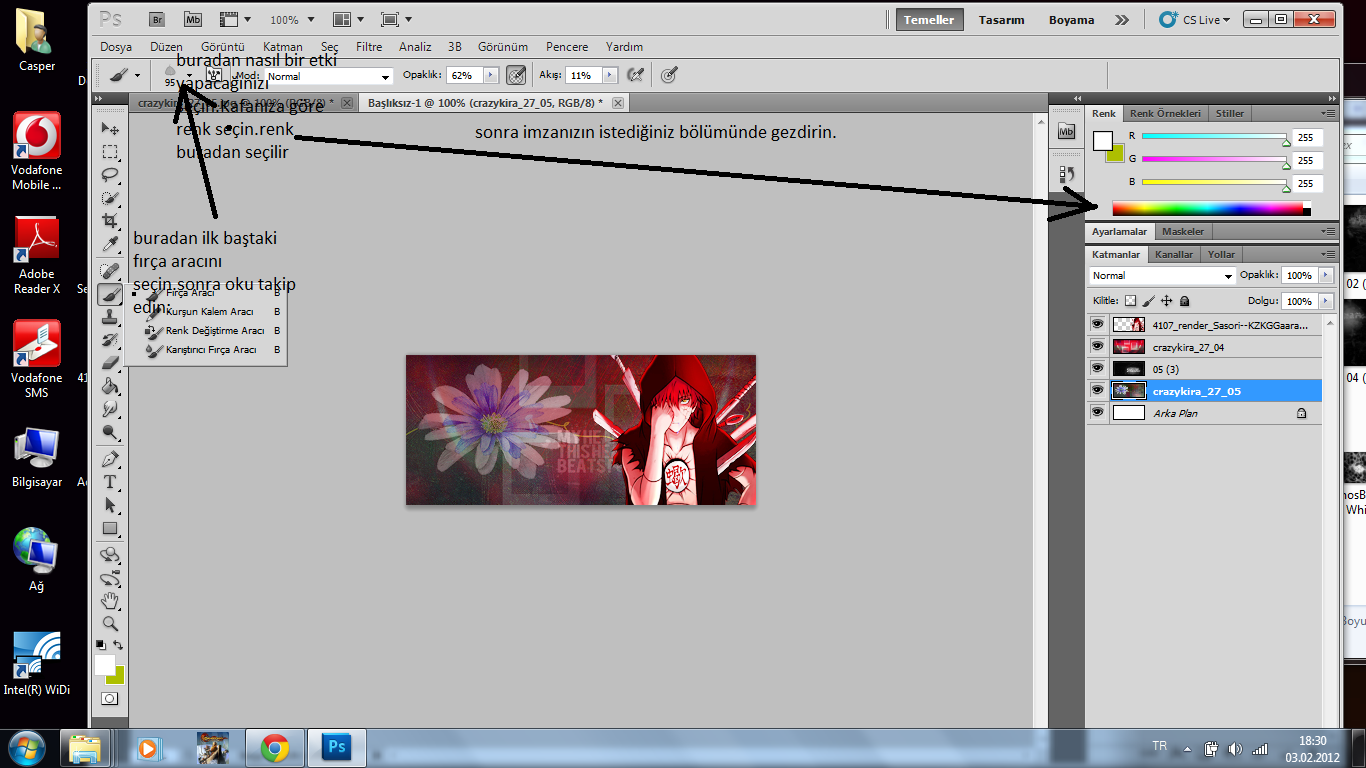Image resolution: width=1366 pixels, height=768 pixels.
Task: Open the History panel icon in dock
Action: (x=1066, y=175)
